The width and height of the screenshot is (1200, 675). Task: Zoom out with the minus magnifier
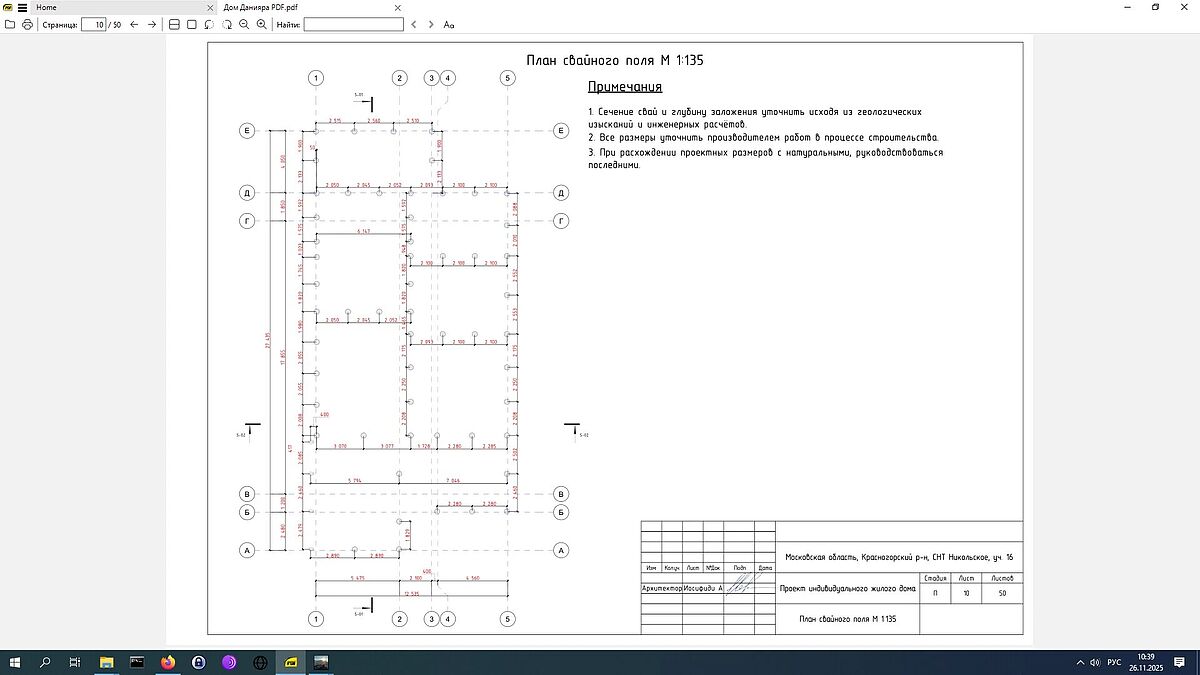click(244, 24)
